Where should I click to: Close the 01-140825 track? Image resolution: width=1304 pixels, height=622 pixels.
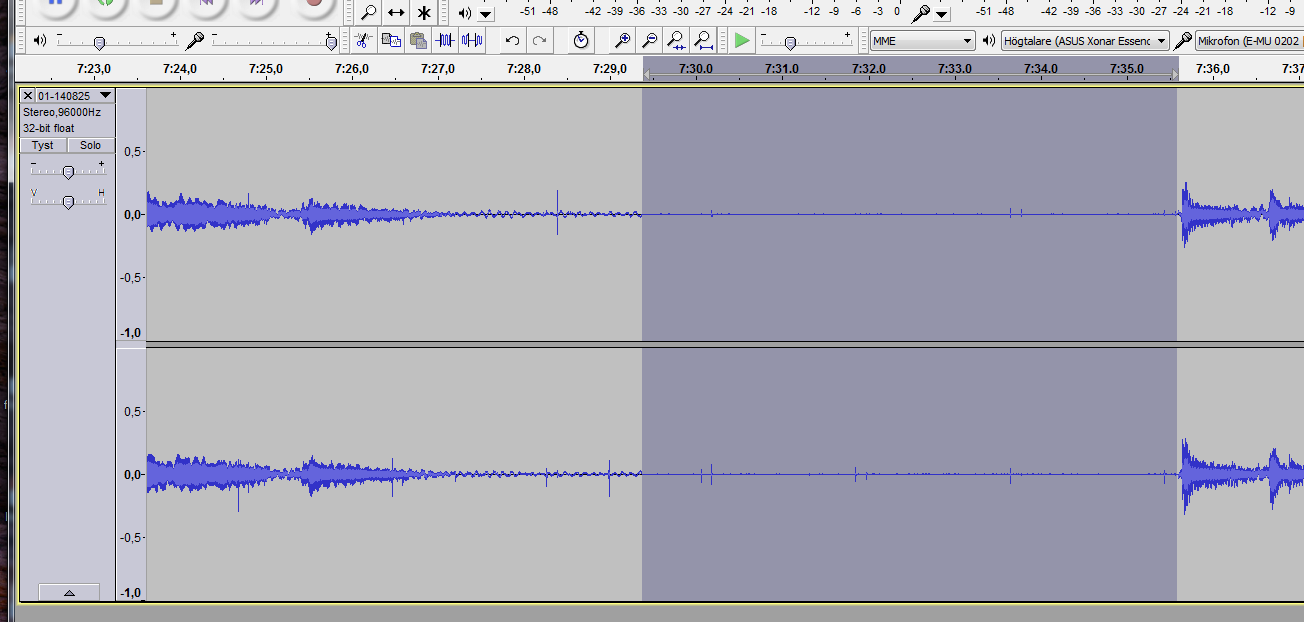[27, 95]
